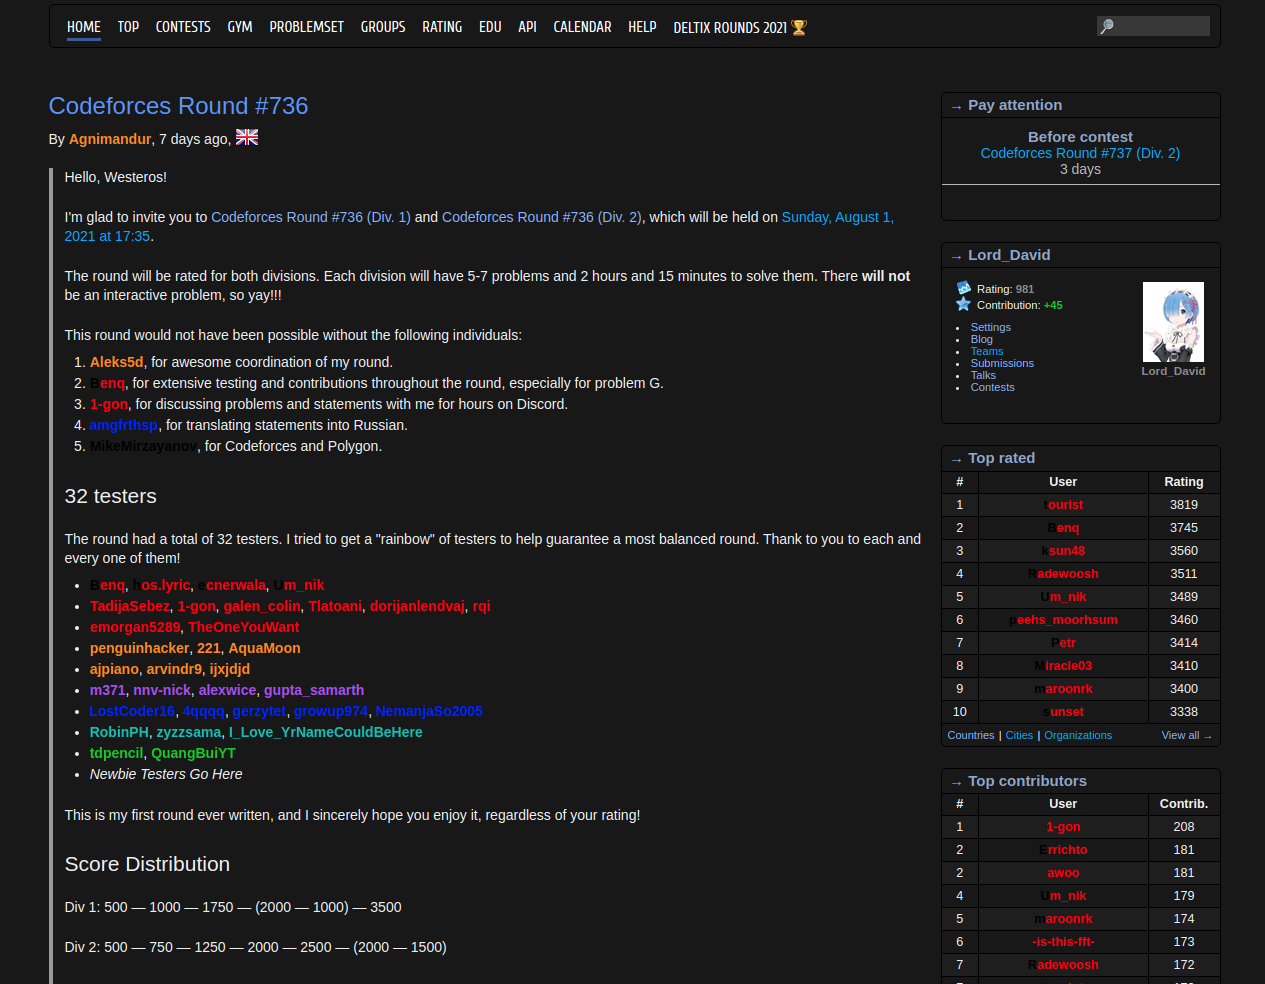Open Contests link in user panel
The height and width of the screenshot is (984, 1265).
tap(992, 387)
